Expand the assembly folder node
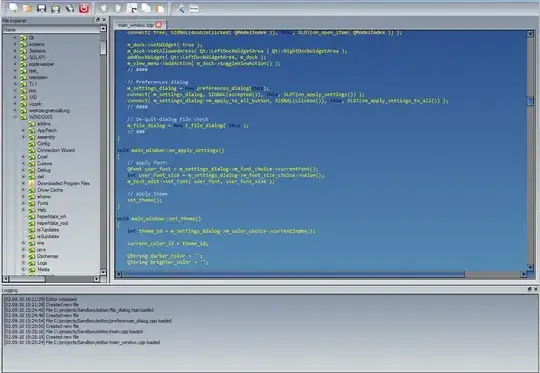Screen dimensions: 540x373 tap(23, 137)
